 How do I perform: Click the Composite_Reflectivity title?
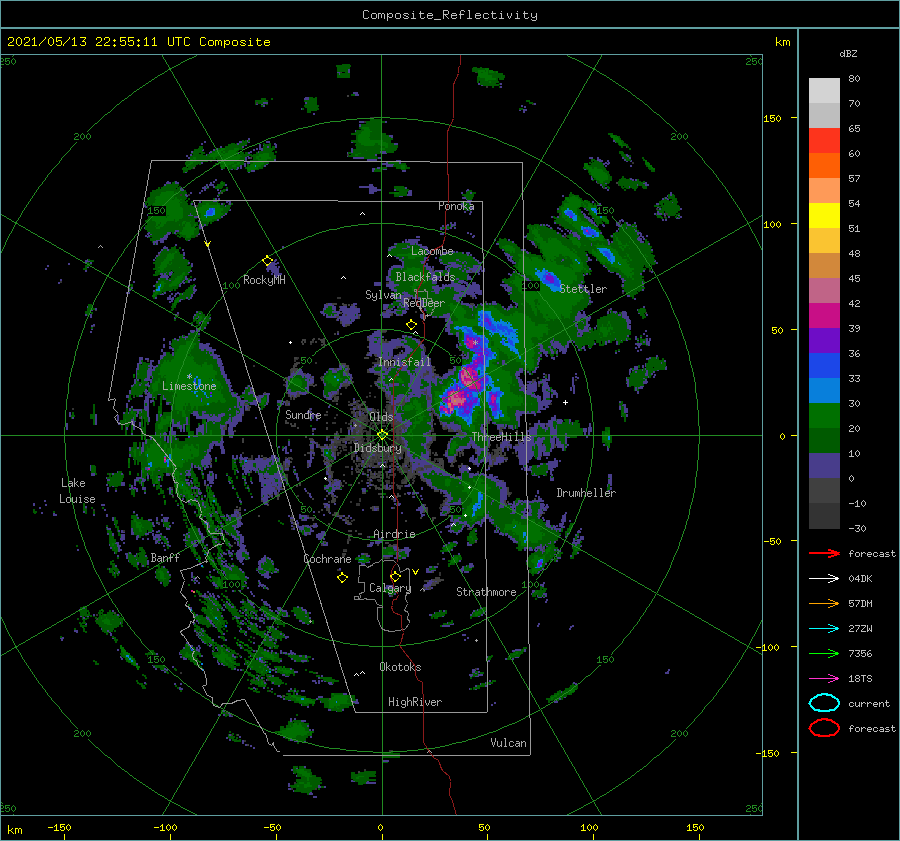tap(450, 15)
